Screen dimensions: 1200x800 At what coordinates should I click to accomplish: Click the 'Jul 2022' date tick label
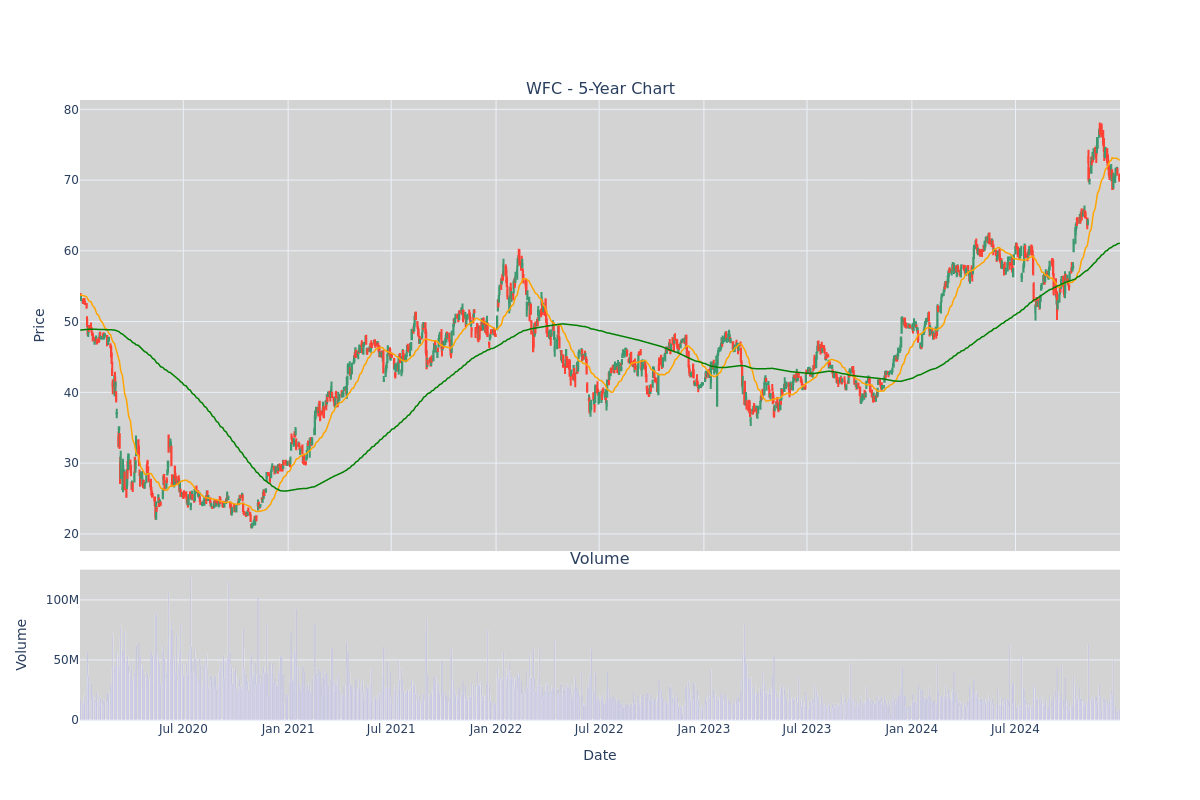click(599, 729)
